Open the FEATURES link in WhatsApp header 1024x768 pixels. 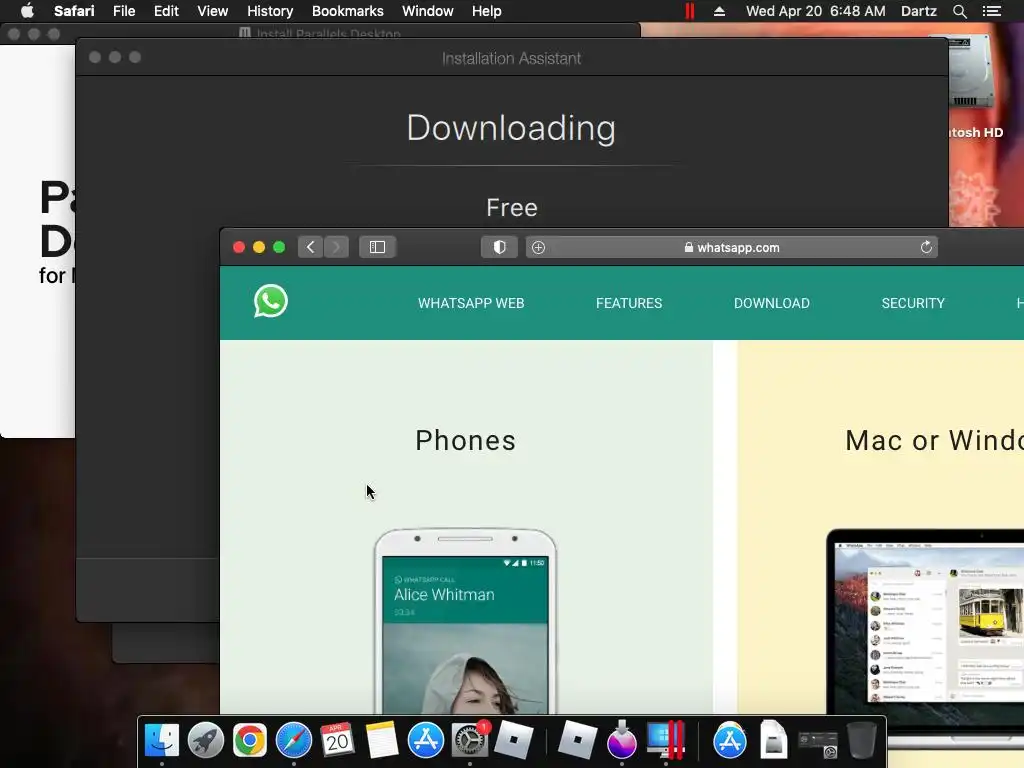pyautogui.click(x=629, y=303)
